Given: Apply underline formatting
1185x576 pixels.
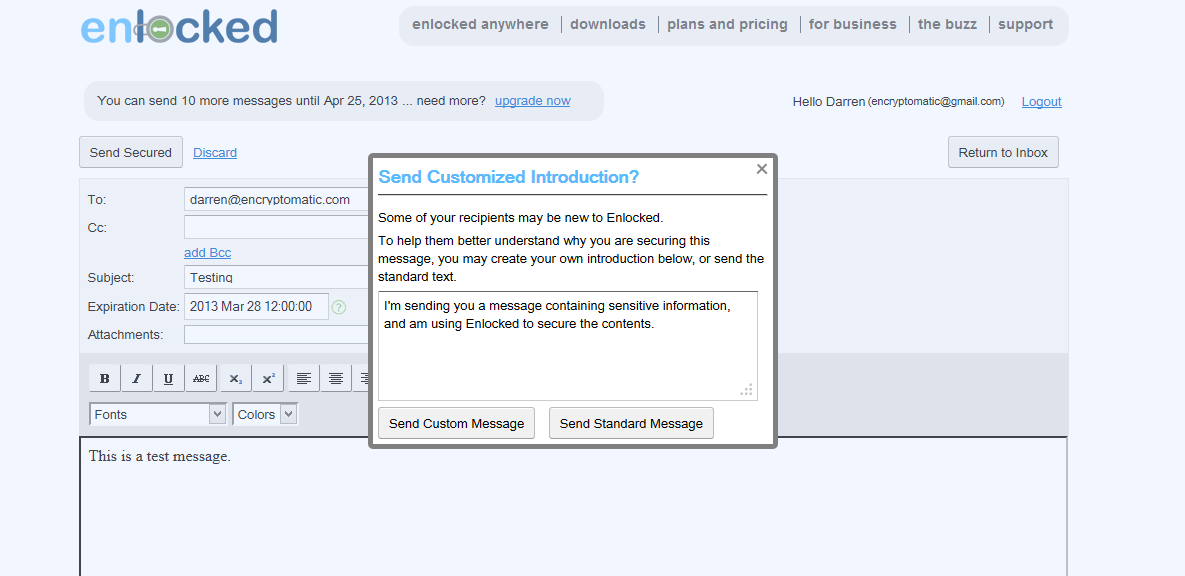Looking at the screenshot, I should pos(169,379).
